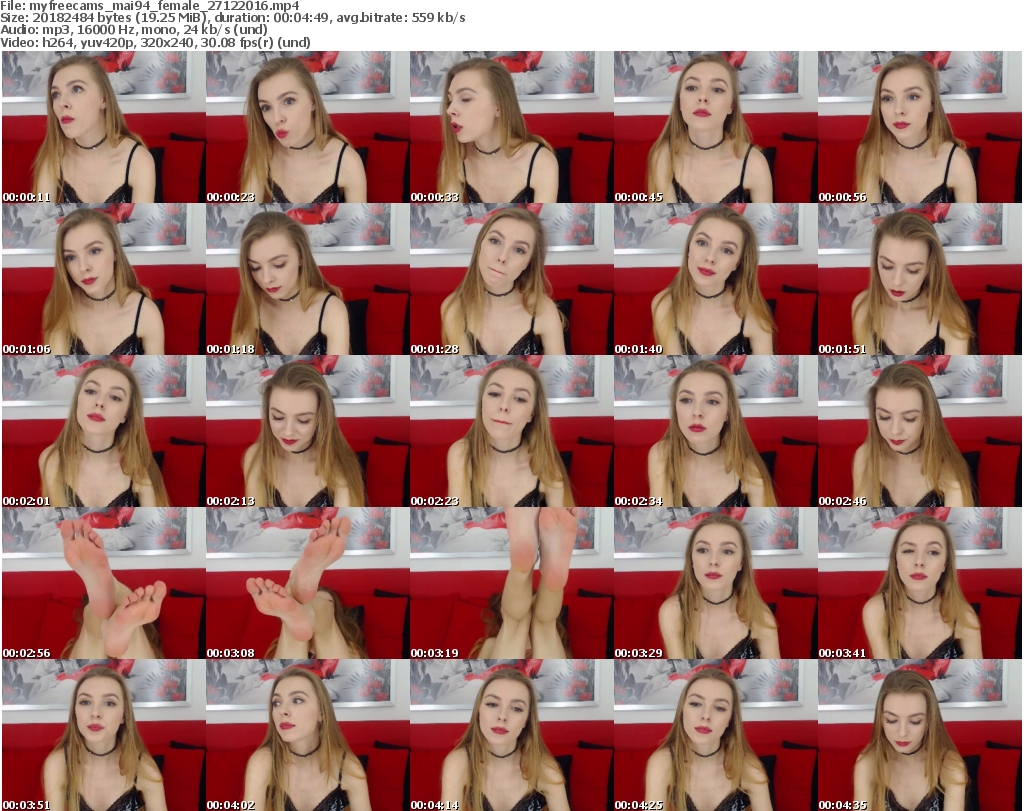Image resolution: width=1024 pixels, height=811 pixels.
Task: Open the thumbnail at 00:01:28
Action: coord(511,279)
